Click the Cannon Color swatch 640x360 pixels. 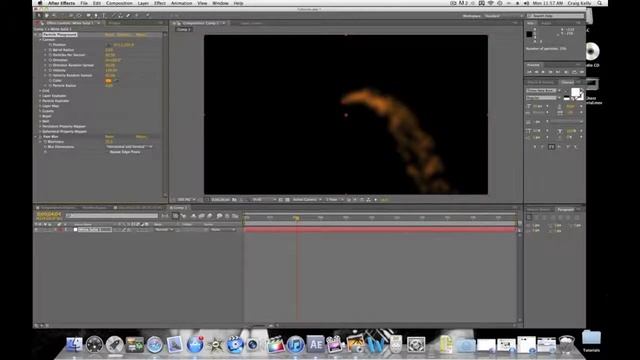click(108, 80)
